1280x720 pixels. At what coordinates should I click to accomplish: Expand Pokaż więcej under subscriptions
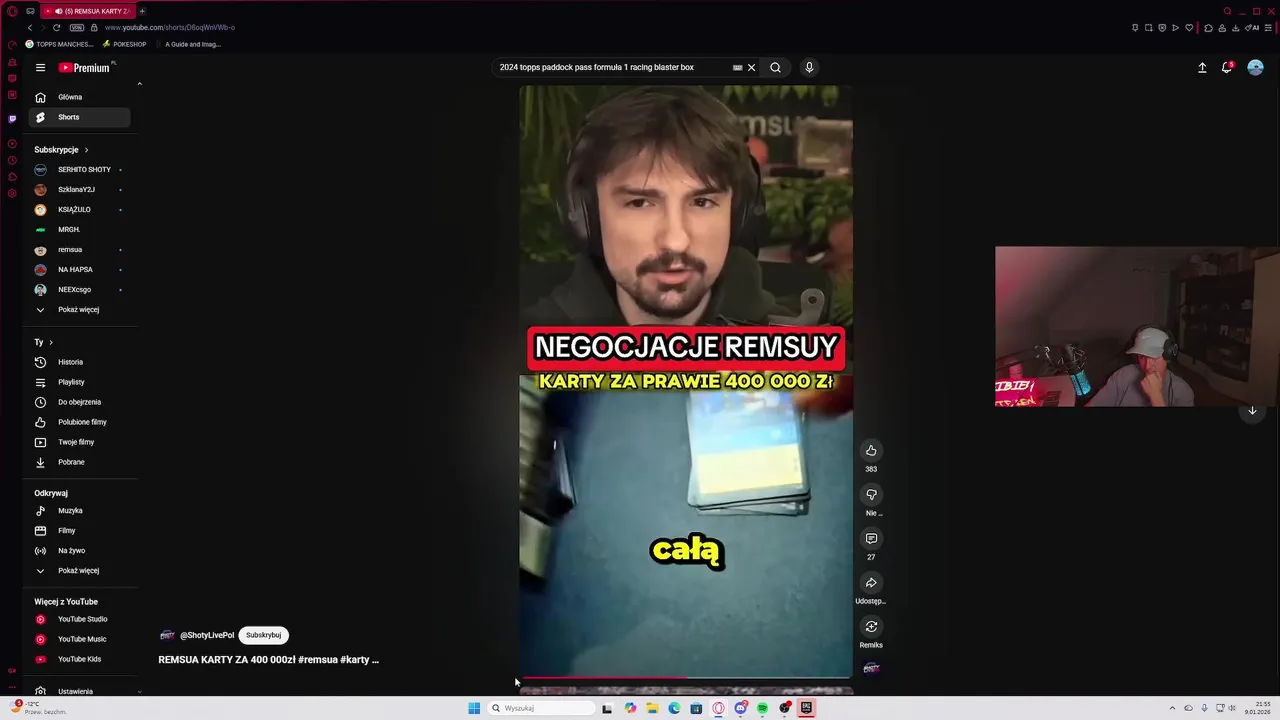click(80, 309)
